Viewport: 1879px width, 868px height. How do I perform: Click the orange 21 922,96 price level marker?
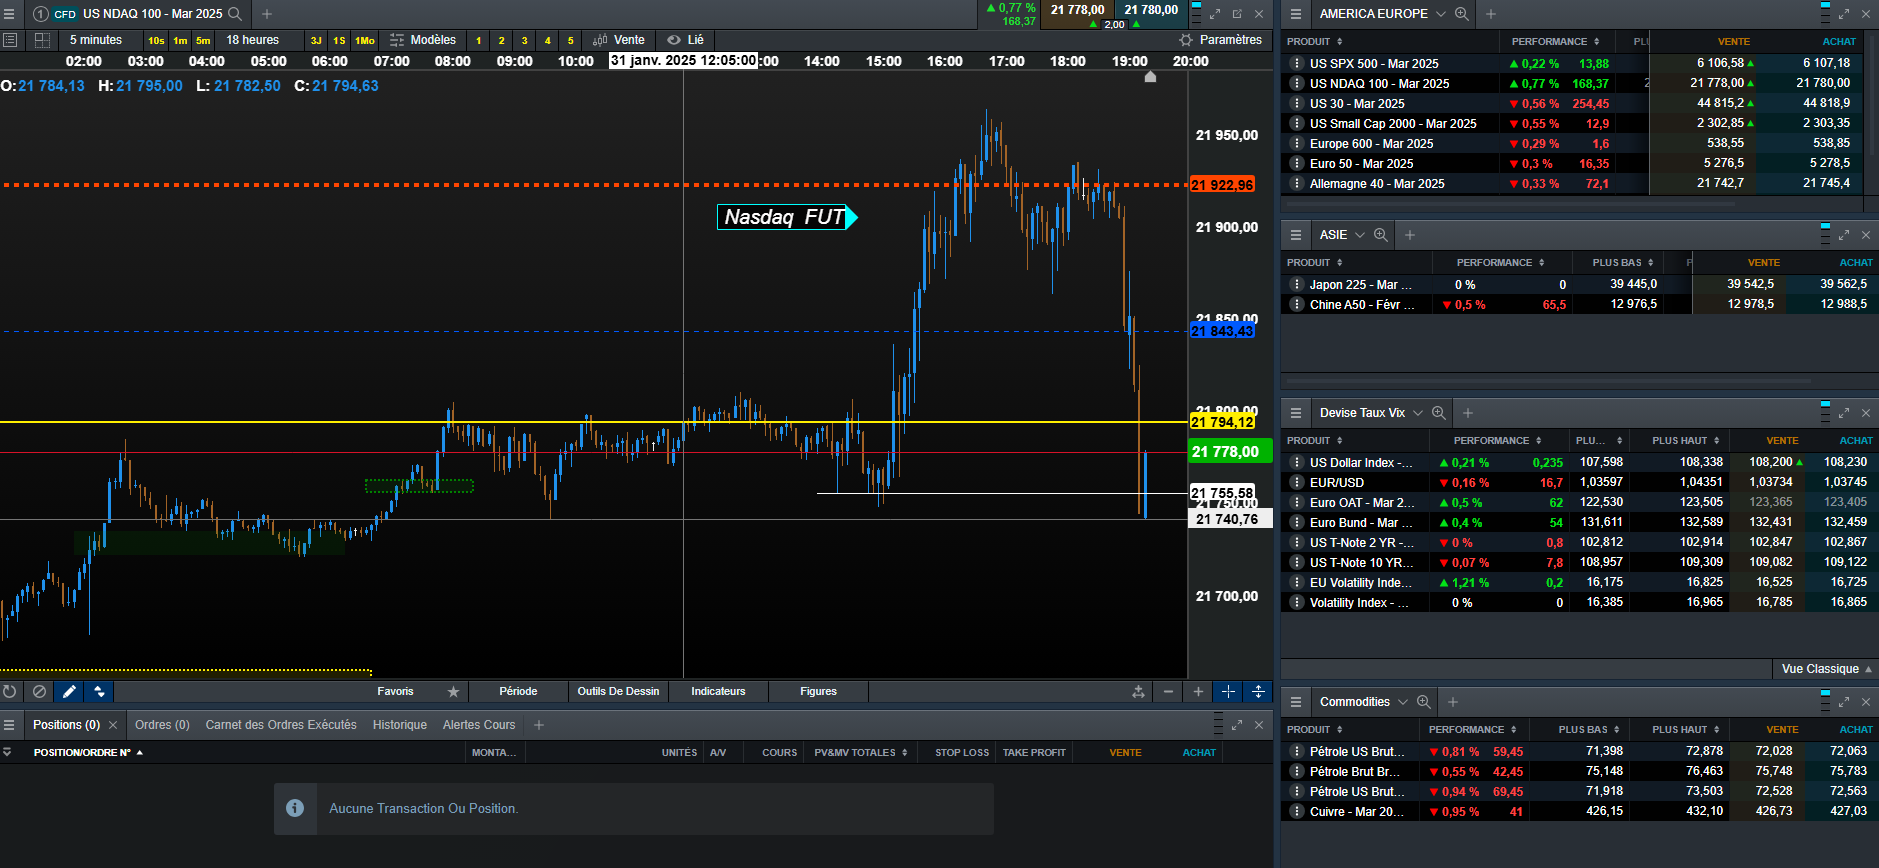tap(1222, 185)
